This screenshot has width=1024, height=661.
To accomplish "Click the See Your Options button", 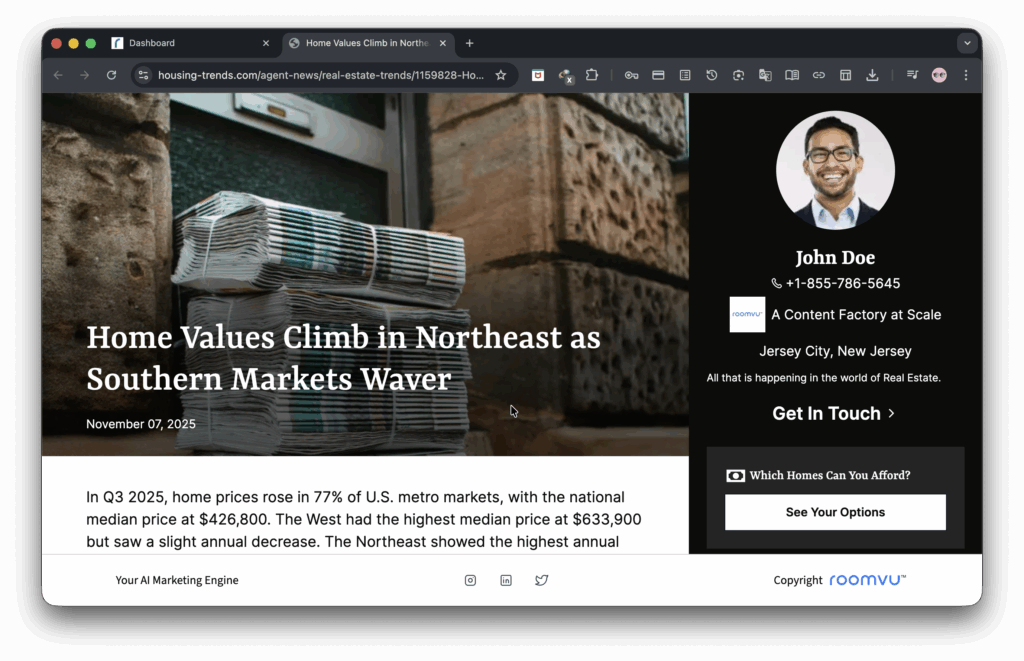I will tap(835, 512).
